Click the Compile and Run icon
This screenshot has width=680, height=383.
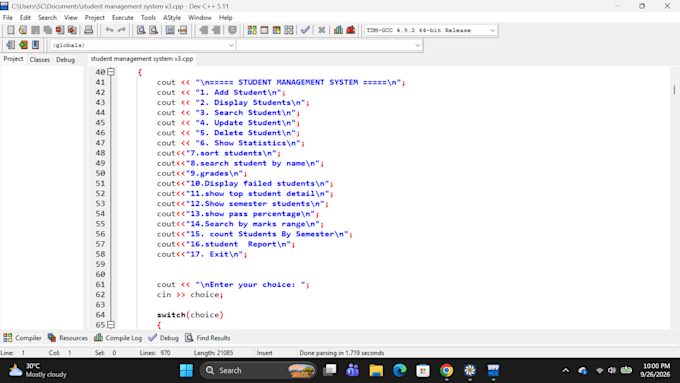pyautogui.click(x=276, y=30)
